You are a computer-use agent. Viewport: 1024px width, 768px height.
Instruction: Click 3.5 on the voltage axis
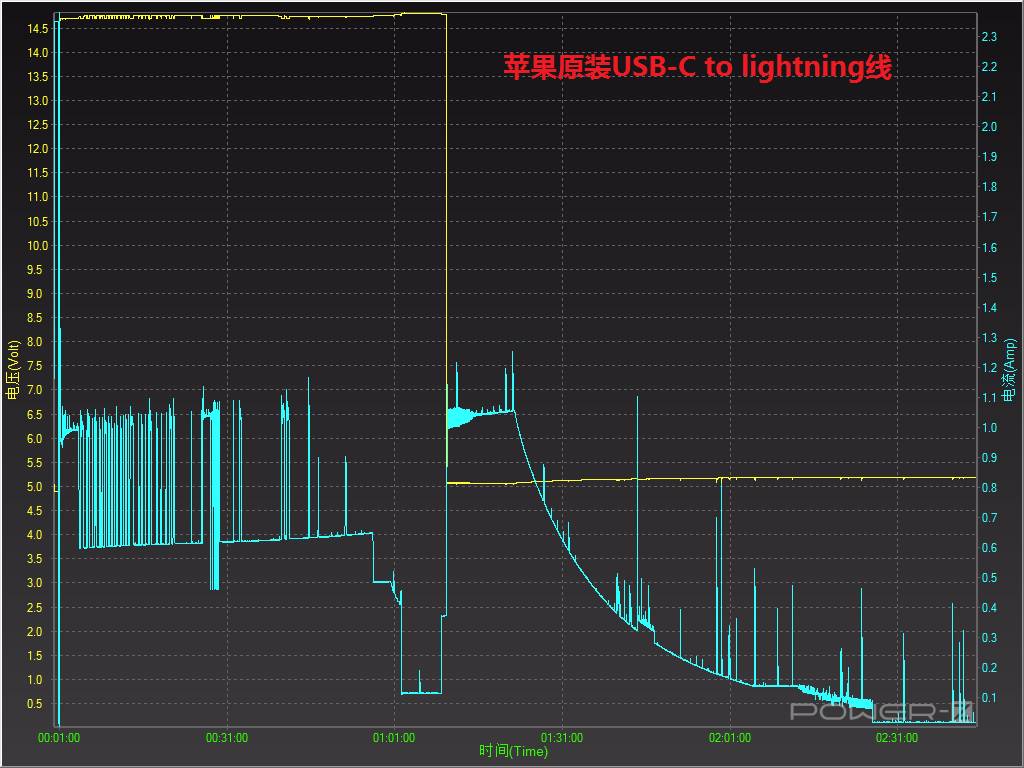coord(35,559)
